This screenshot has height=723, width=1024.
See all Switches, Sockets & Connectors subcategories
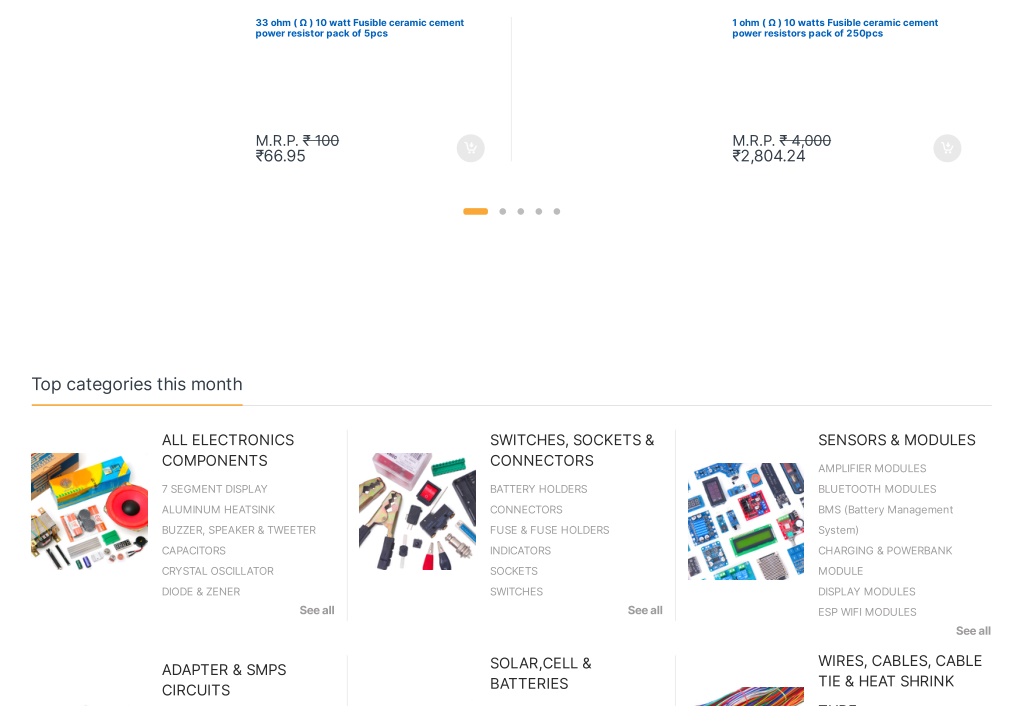(x=645, y=610)
